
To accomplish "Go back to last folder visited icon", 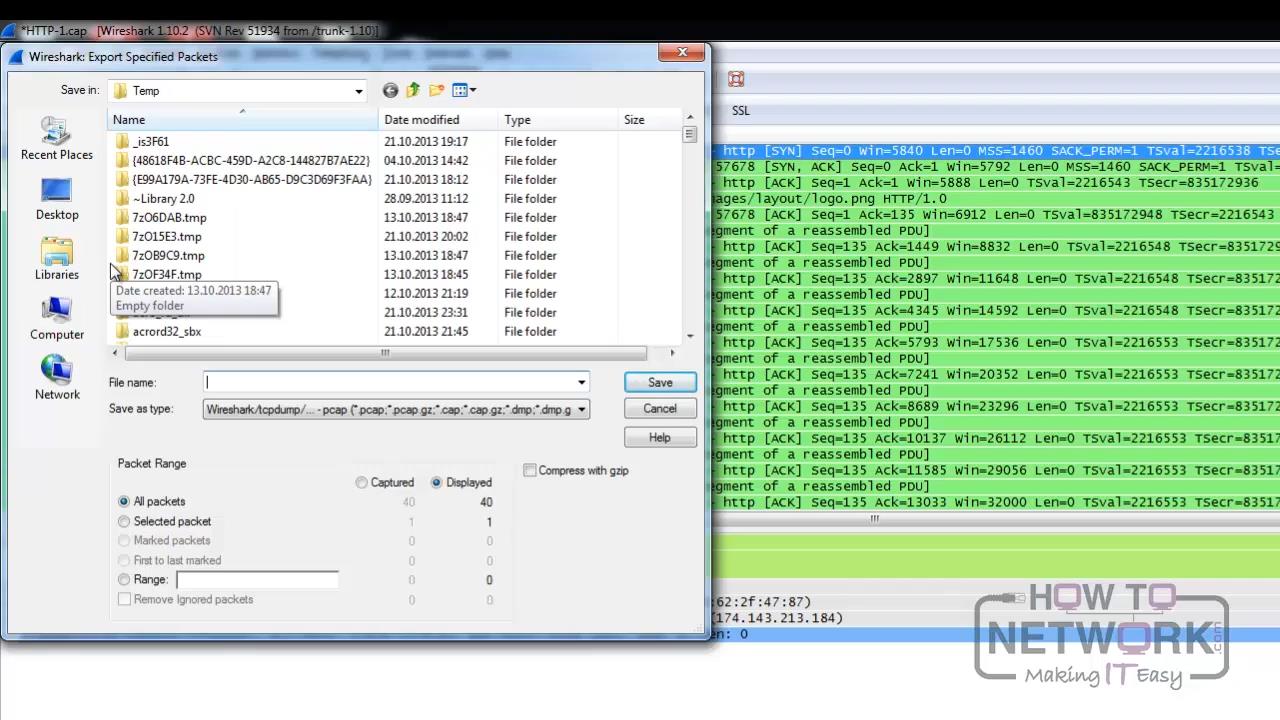I will point(390,90).
